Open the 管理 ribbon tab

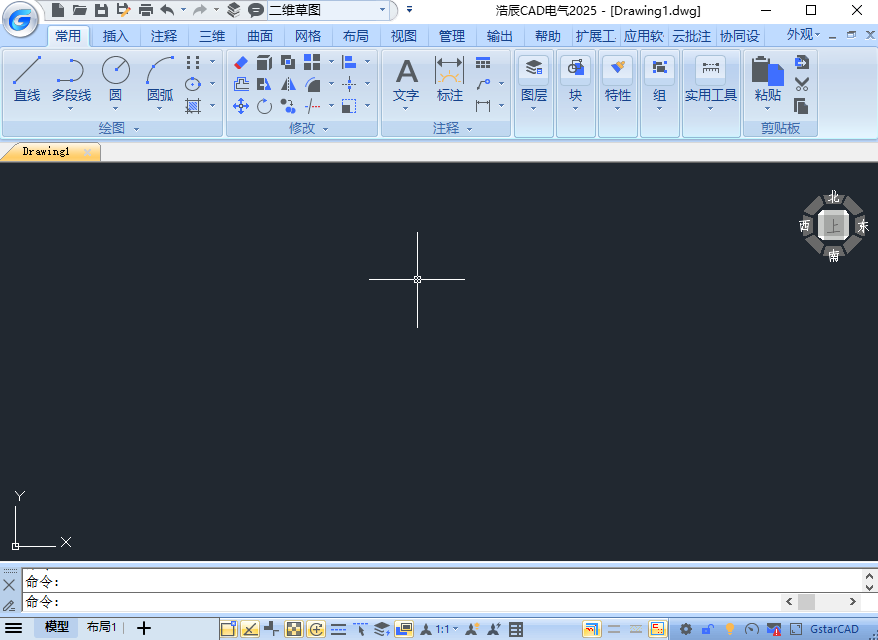[x=452, y=36]
